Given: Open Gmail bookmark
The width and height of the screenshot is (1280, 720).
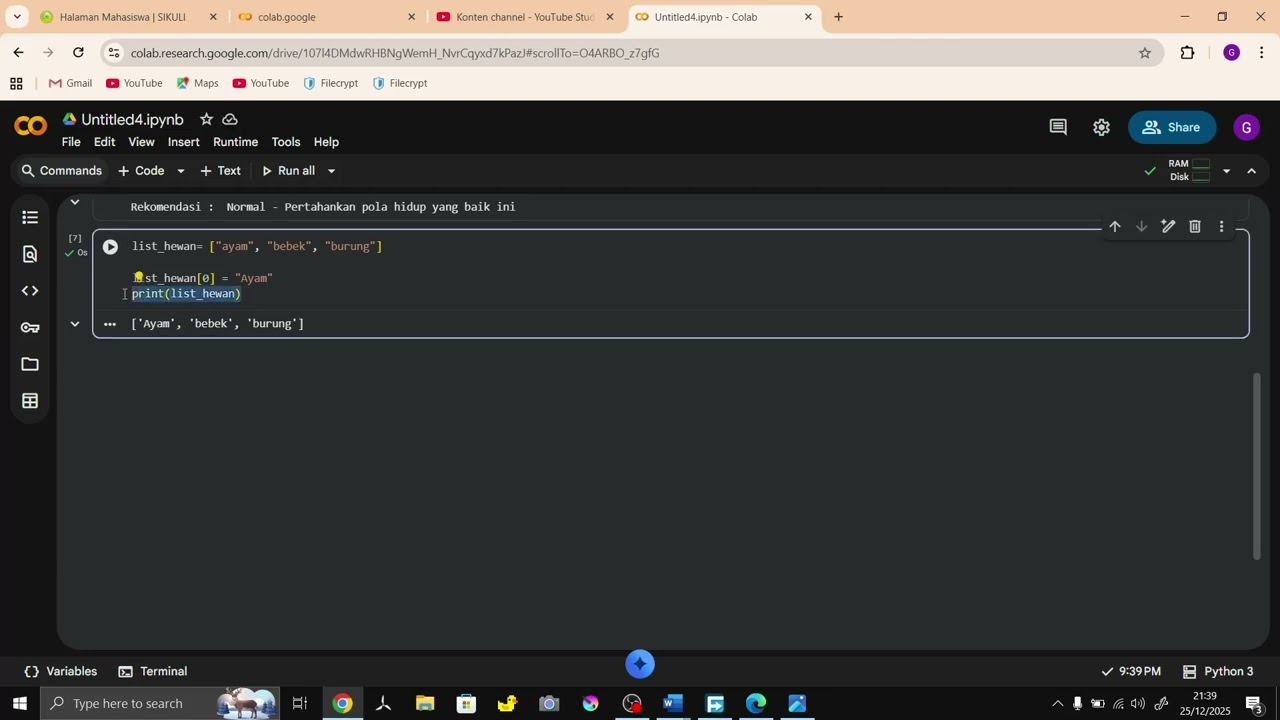Looking at the screenshot, I should coord(70,83).
